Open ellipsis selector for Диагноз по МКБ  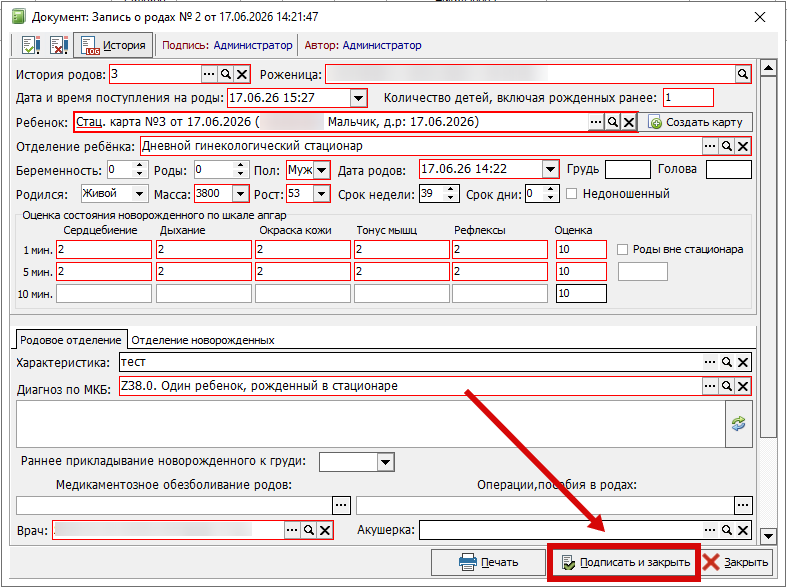pos(710,386)
